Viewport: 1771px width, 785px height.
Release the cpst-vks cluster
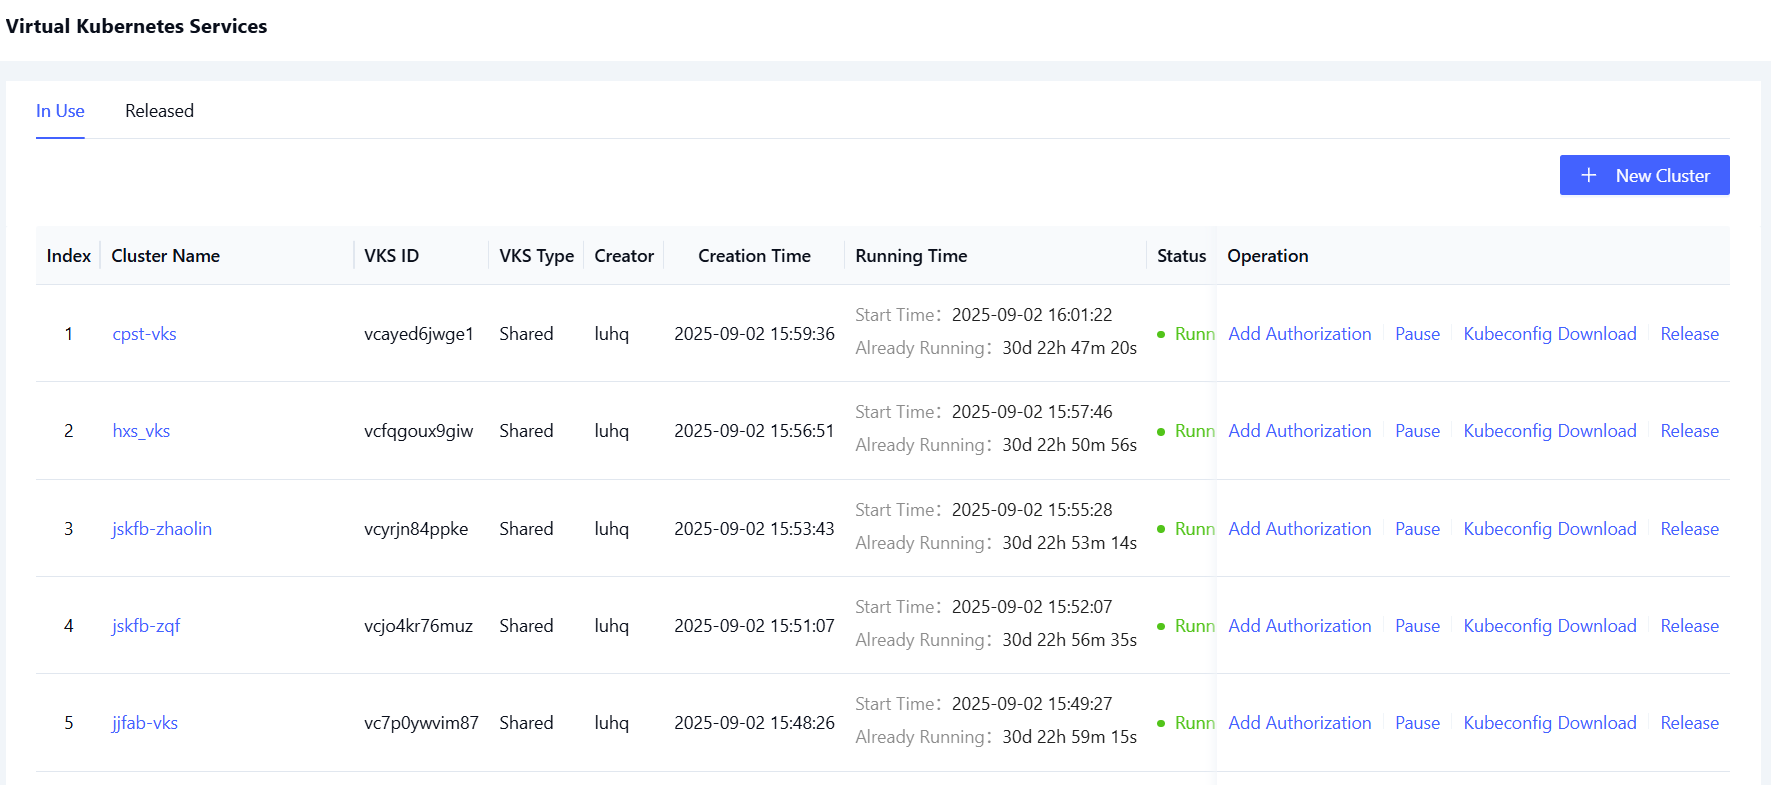[x=1689, y=334]
